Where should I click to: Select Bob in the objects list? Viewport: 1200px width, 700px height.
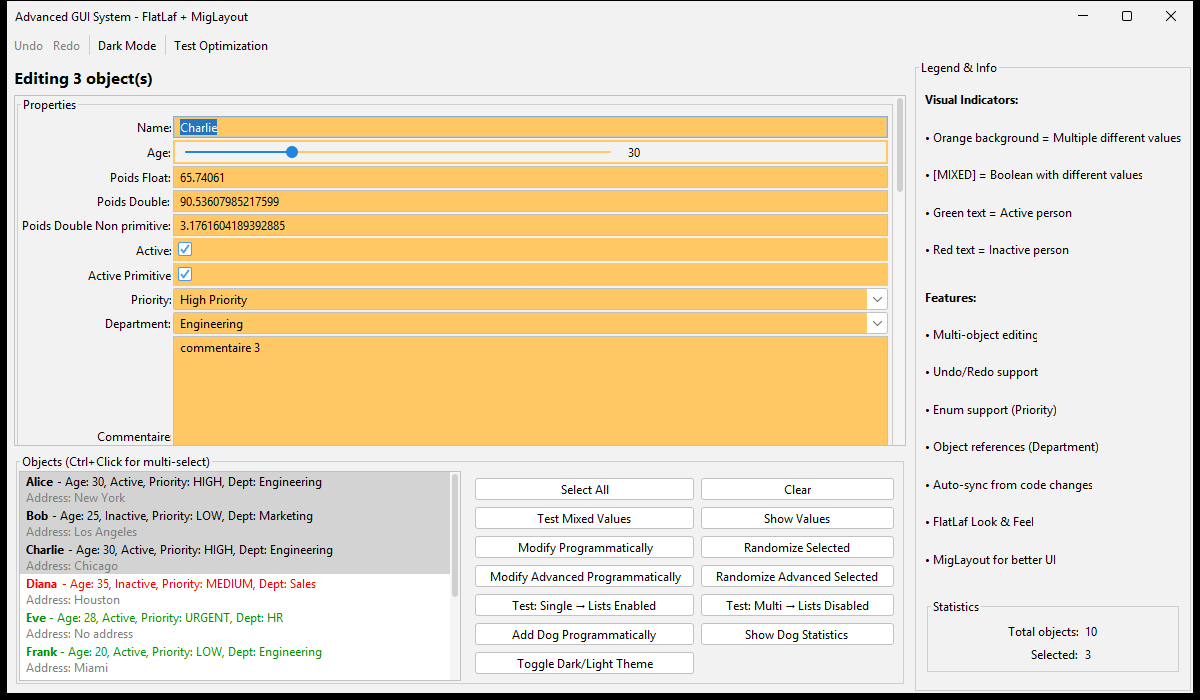236,524
